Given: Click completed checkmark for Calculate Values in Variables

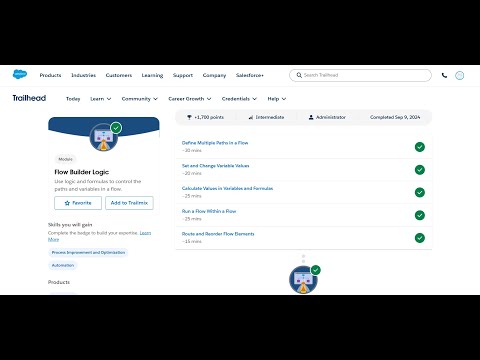Looking at the screenshot, I should pyautogui.click(x=420, y=192).
